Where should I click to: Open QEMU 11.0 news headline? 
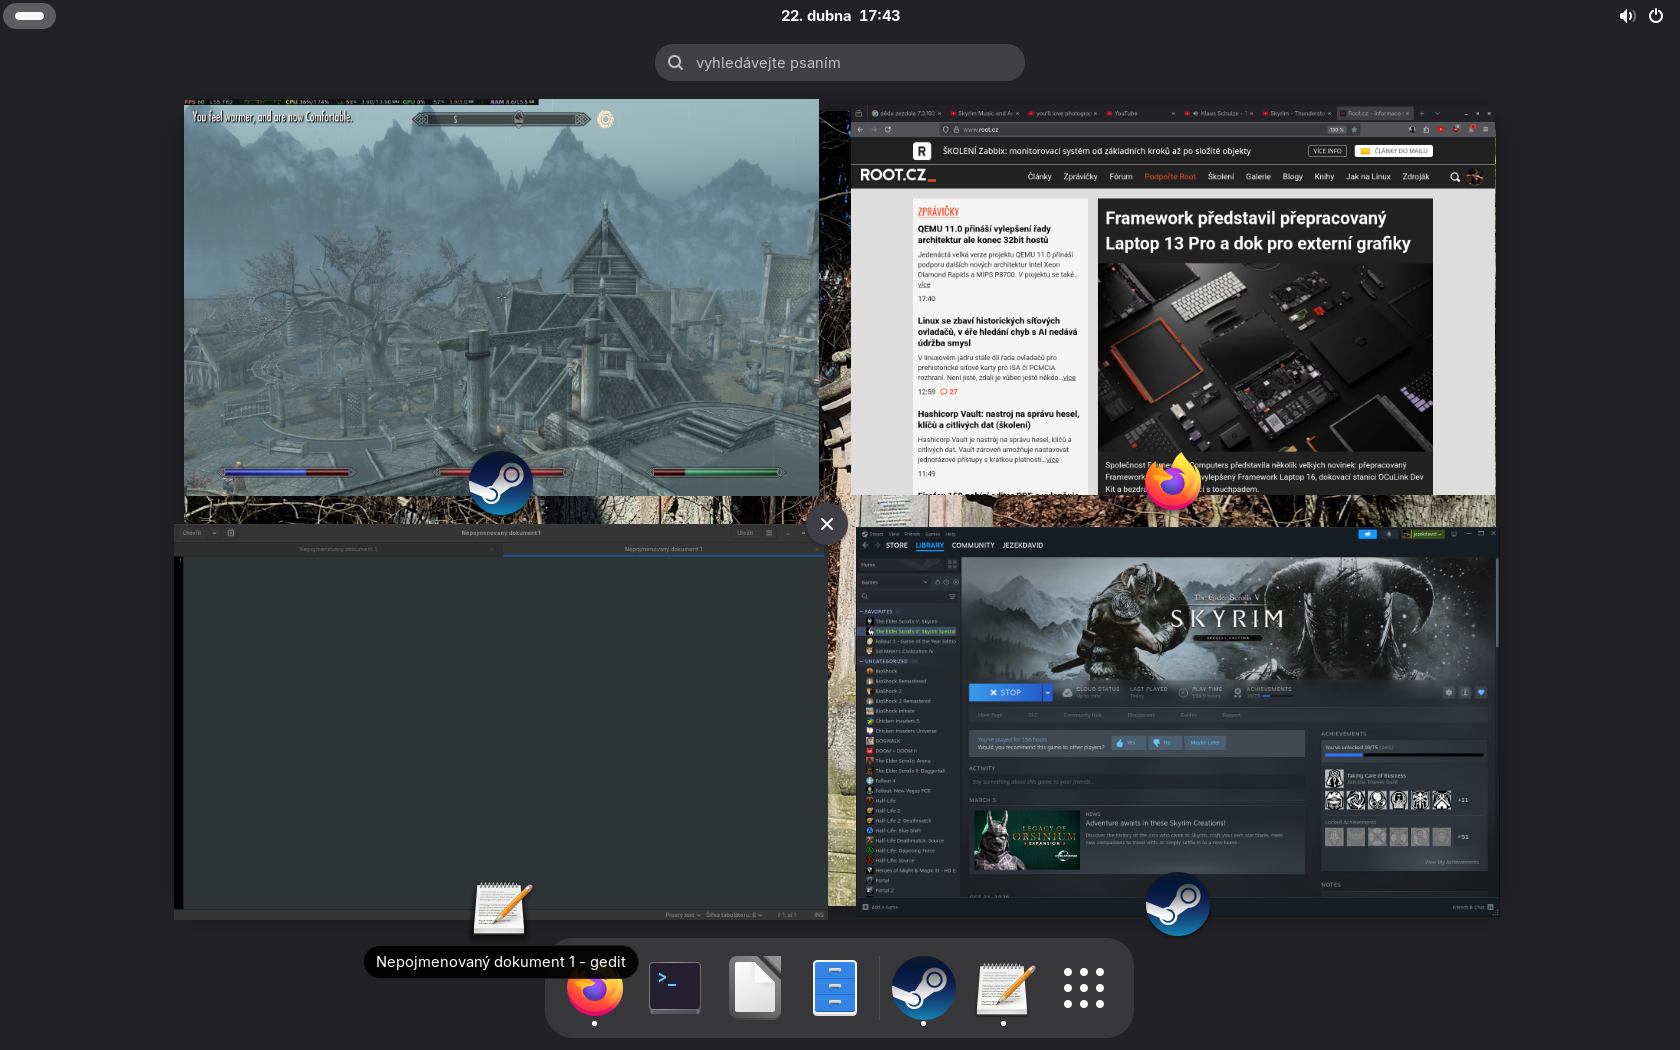[x=984, y=234]
